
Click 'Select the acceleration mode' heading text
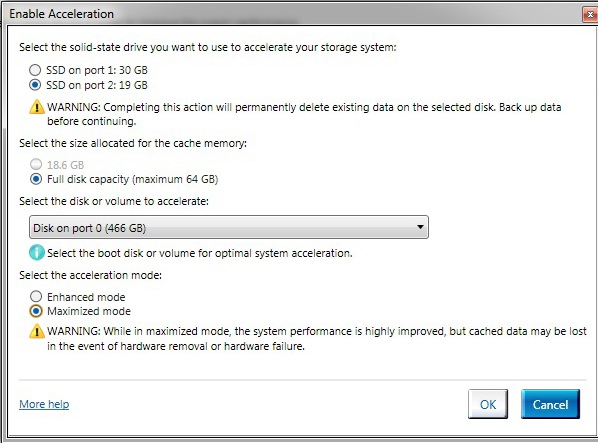point(90,275)
